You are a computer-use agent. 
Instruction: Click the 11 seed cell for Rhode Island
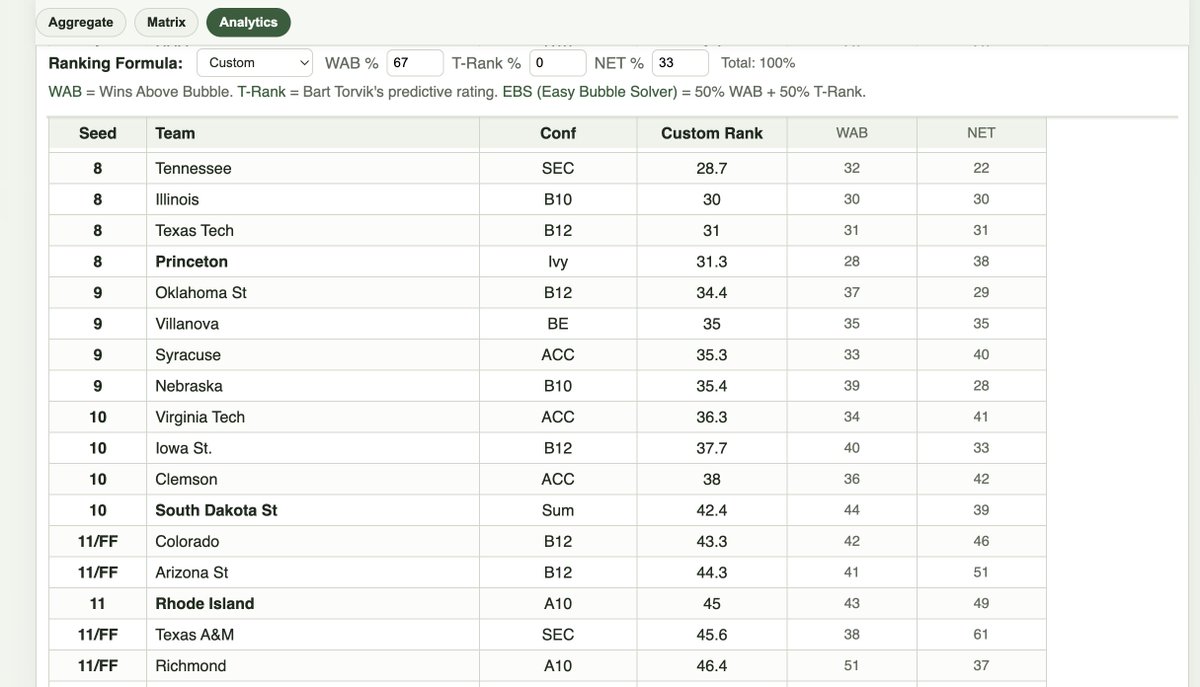click(x=98, y=602)
